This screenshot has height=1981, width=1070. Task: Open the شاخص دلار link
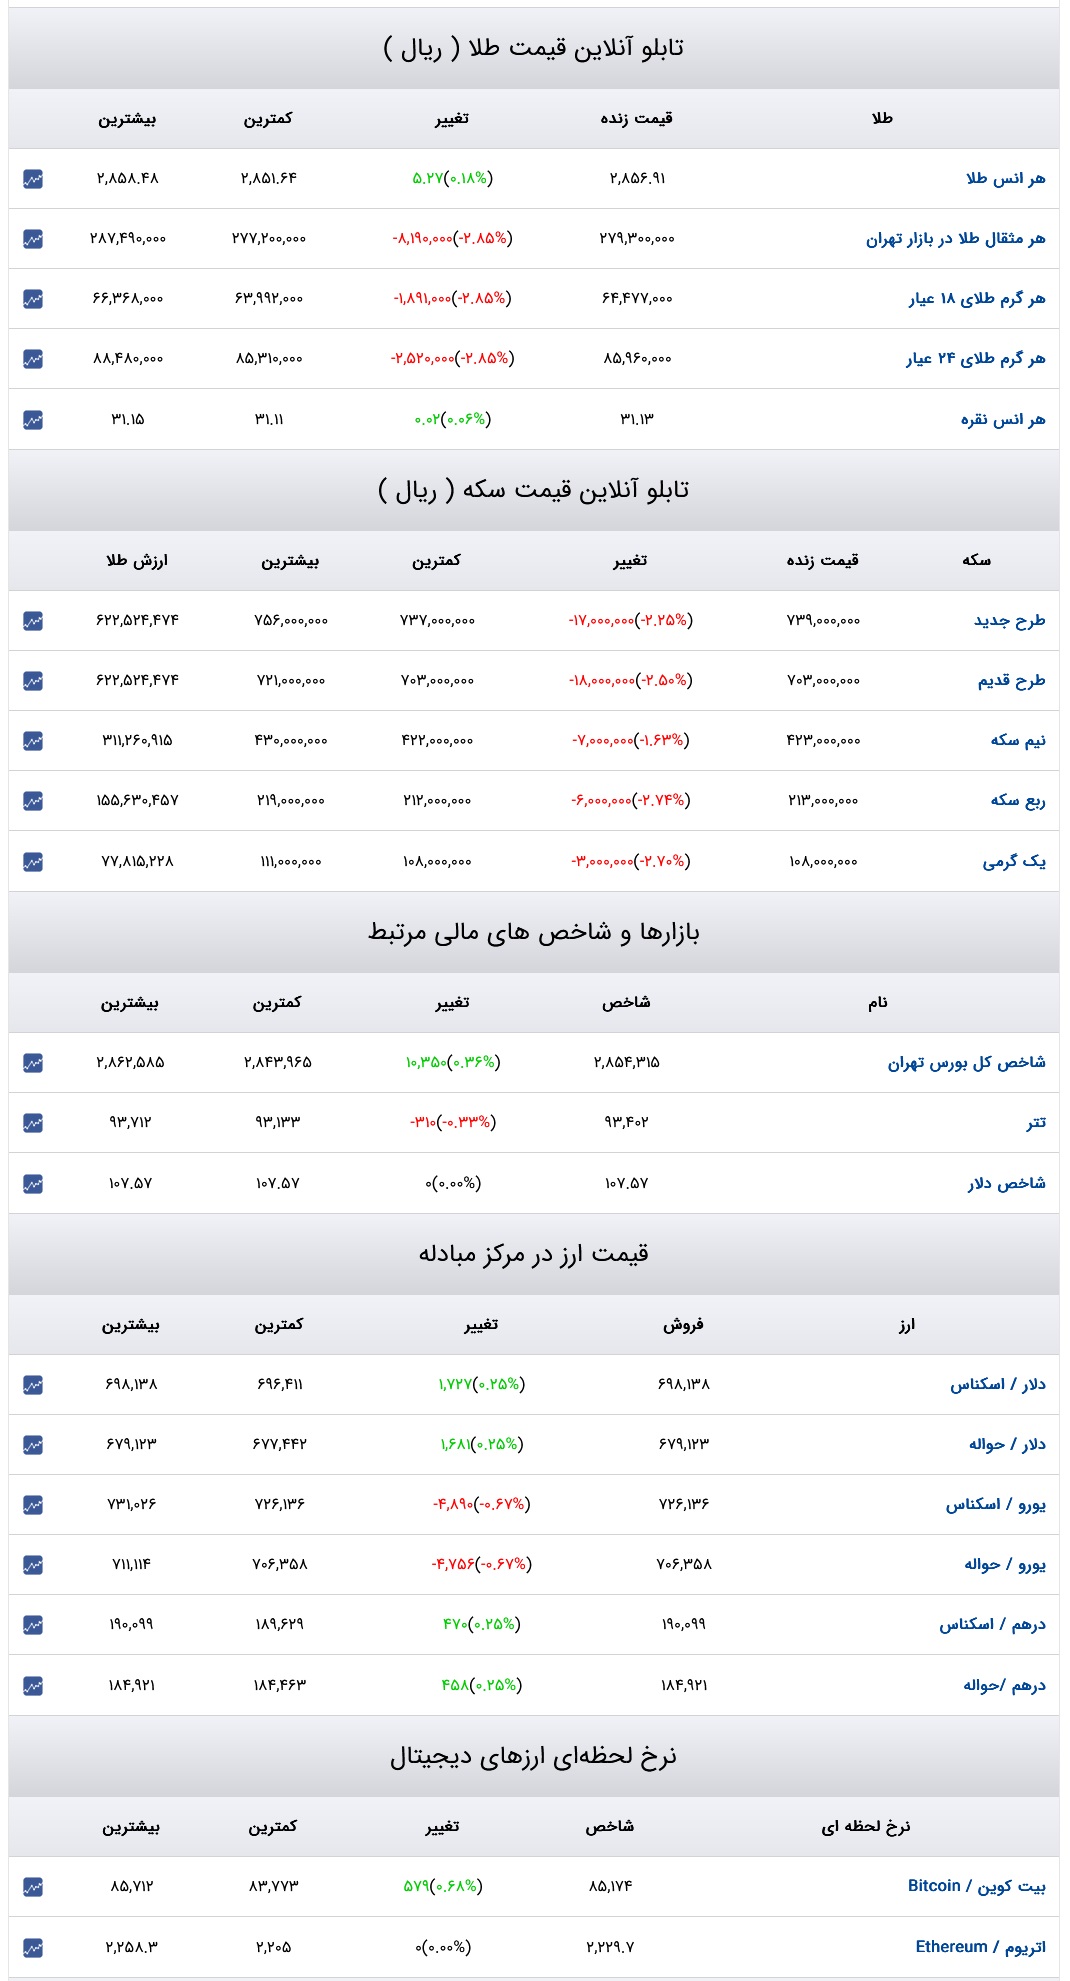tap(1006, 1183)
